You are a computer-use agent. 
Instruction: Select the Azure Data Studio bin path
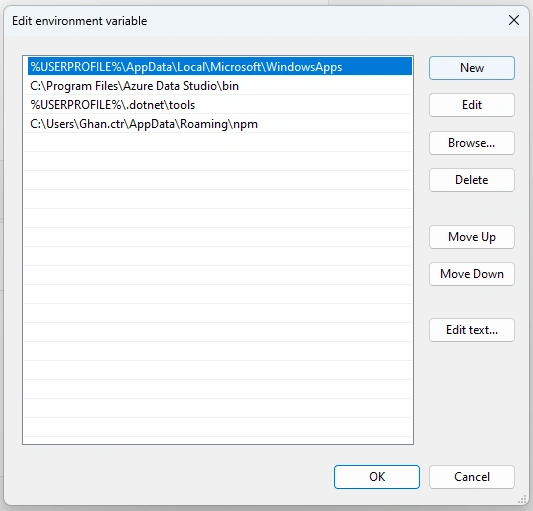[x=220, y=86]
